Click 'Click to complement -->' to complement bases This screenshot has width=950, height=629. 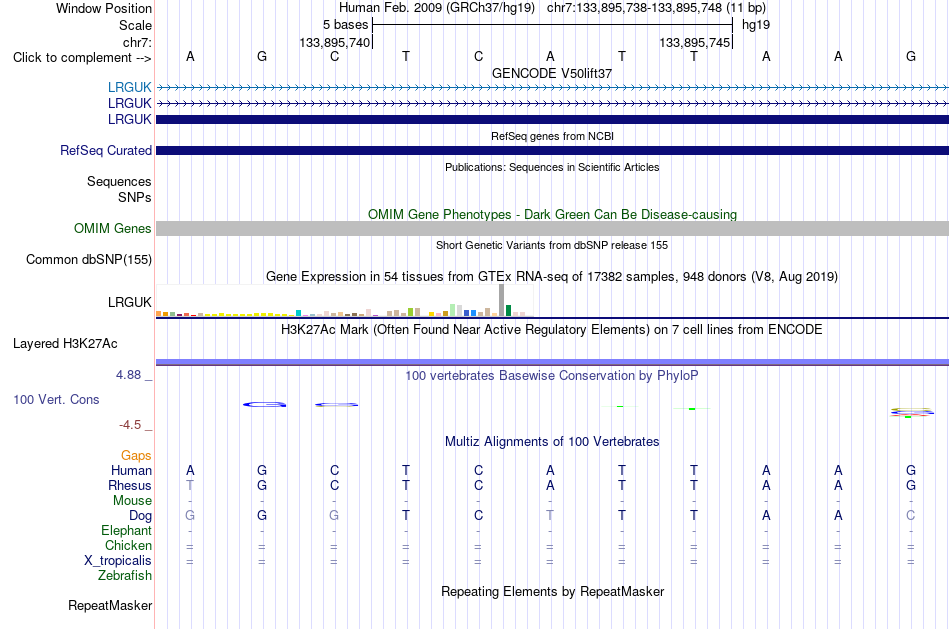(82, 58)
